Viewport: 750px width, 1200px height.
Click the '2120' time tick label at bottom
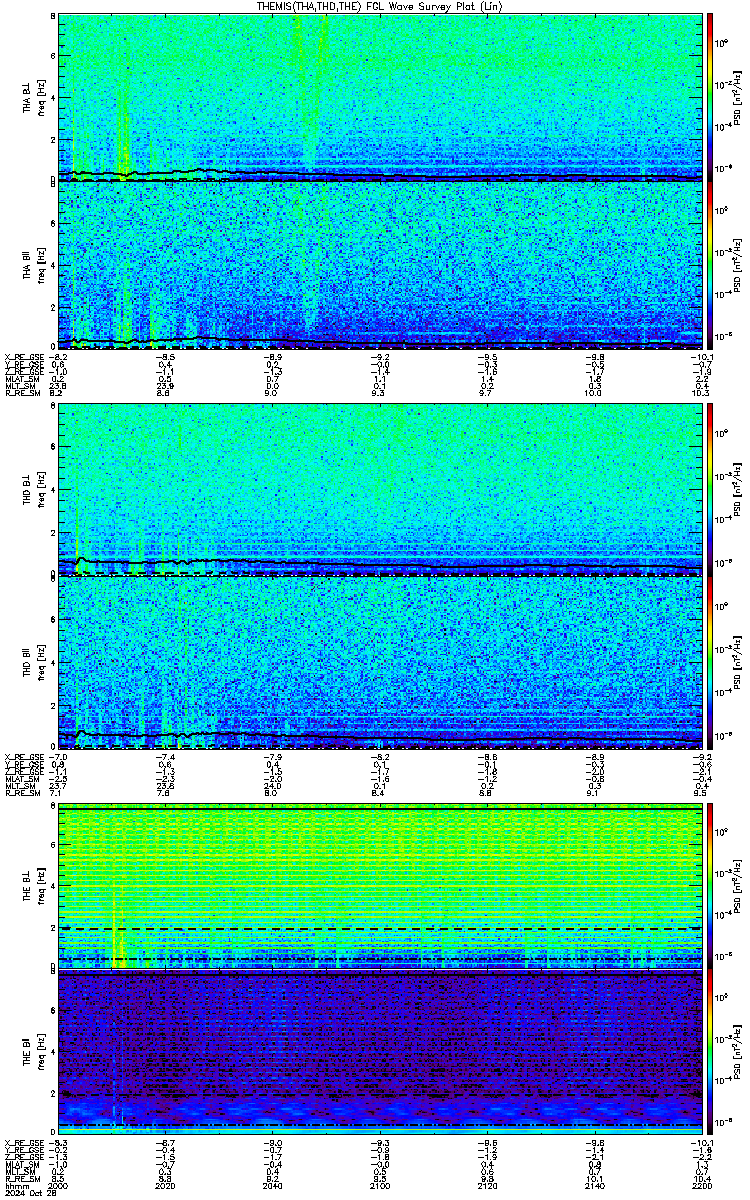tap(488, 1186)
